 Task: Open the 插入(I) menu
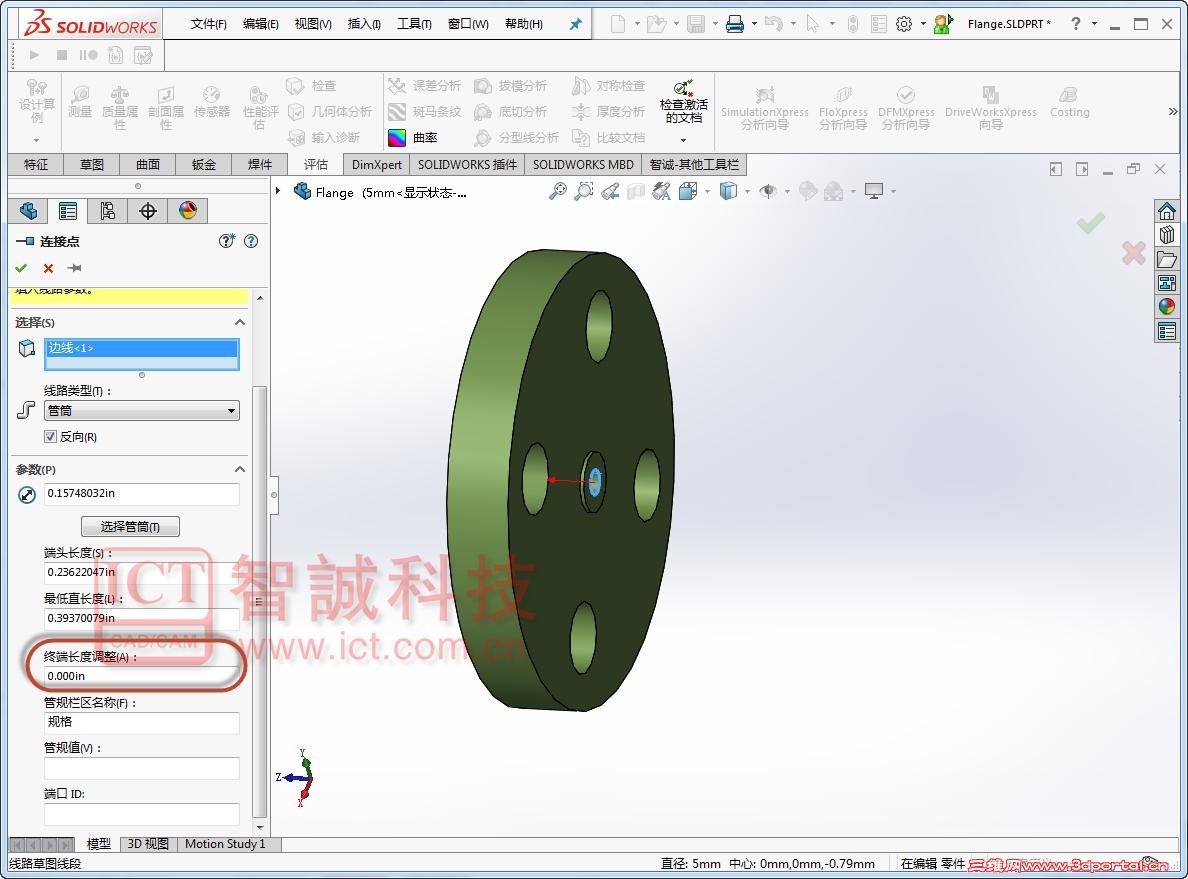364,24
